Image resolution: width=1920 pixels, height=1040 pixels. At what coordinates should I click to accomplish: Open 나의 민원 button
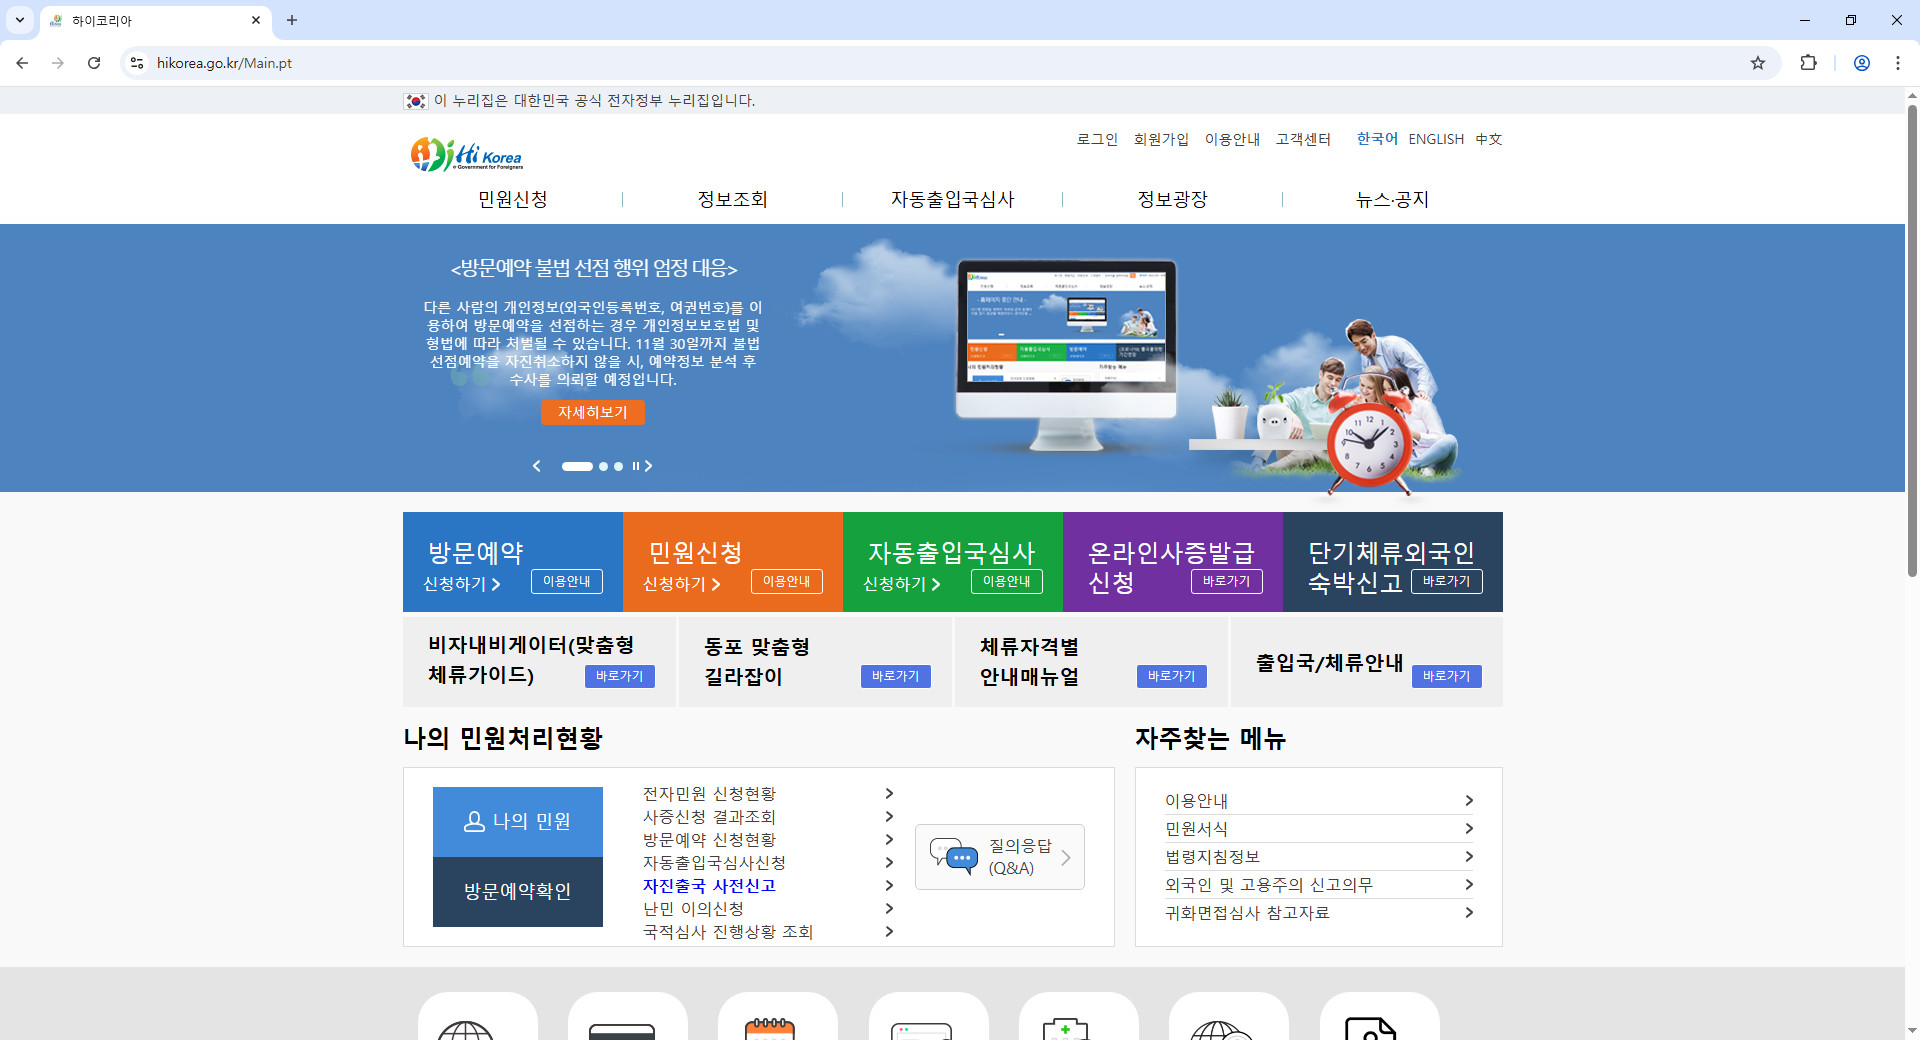click(518, 822)
